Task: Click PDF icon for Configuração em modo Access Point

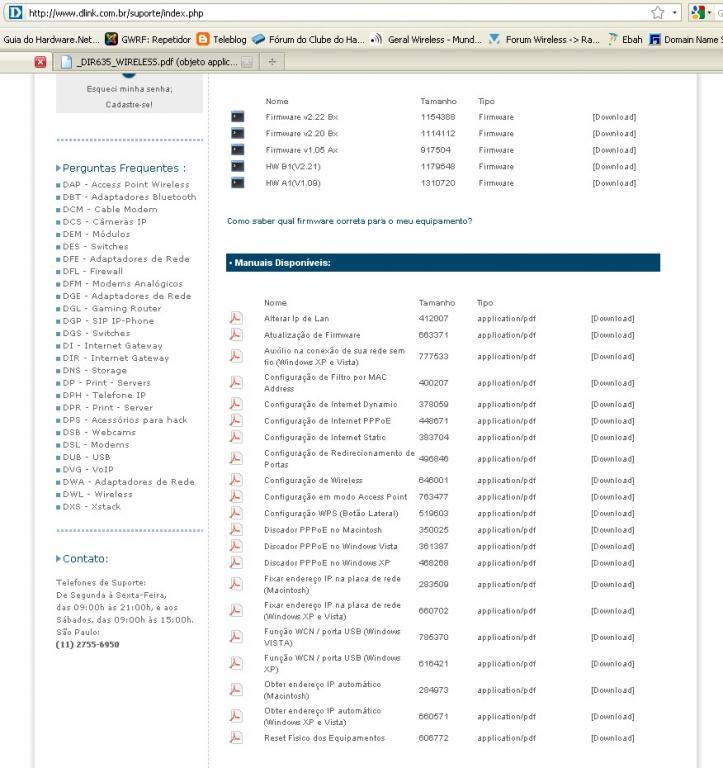Action: [236, 497]
